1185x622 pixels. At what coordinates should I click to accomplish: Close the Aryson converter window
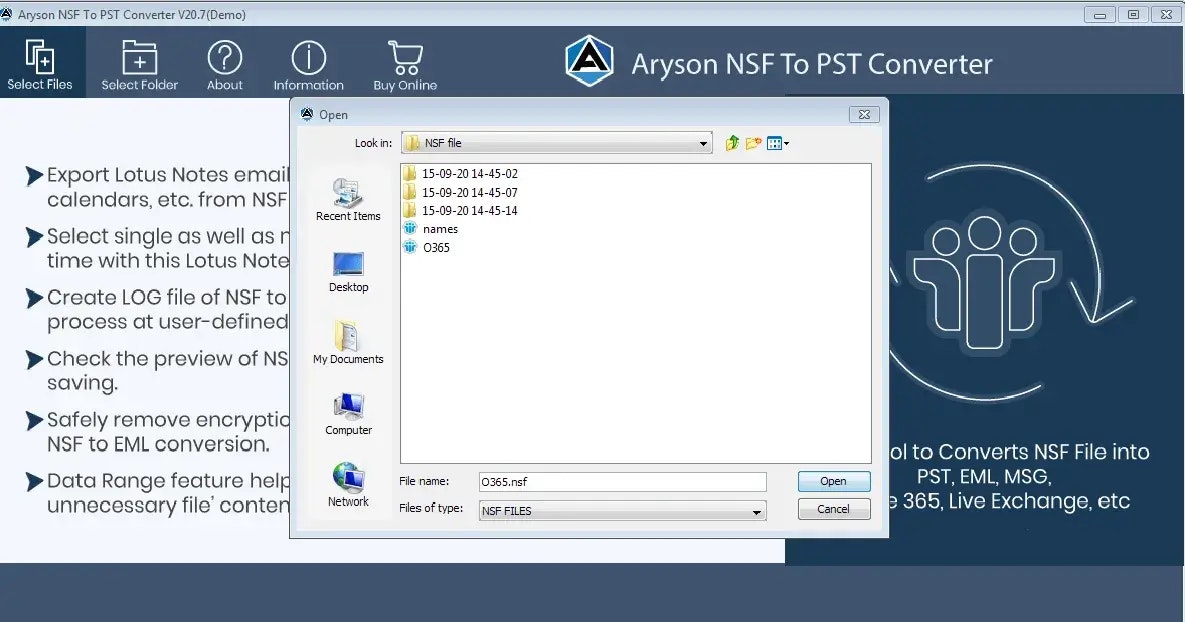tap(1167, 14)
